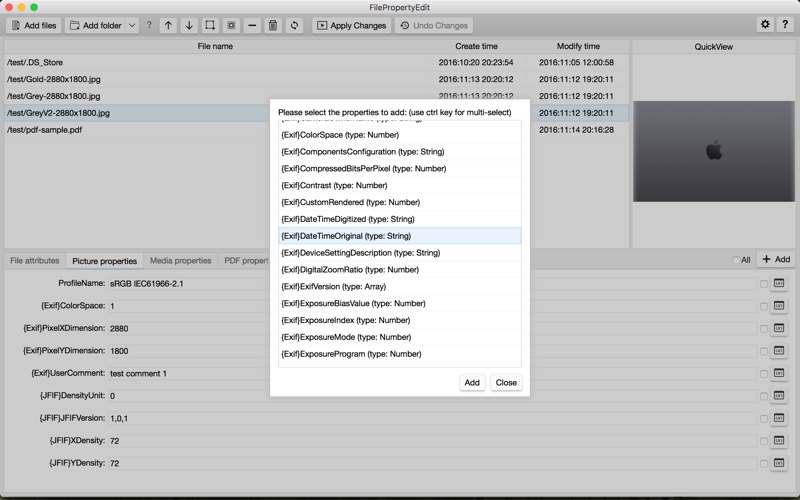Screen dimensions: 800x500
Task: Check the box for the {JFIF}YDensity row
Action: [x=764, y=464]
